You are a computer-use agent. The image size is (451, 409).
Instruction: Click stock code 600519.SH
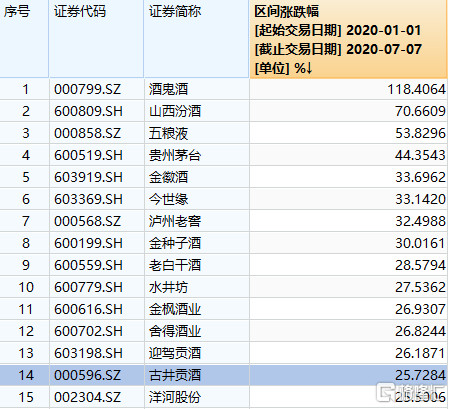click(88, 155)
